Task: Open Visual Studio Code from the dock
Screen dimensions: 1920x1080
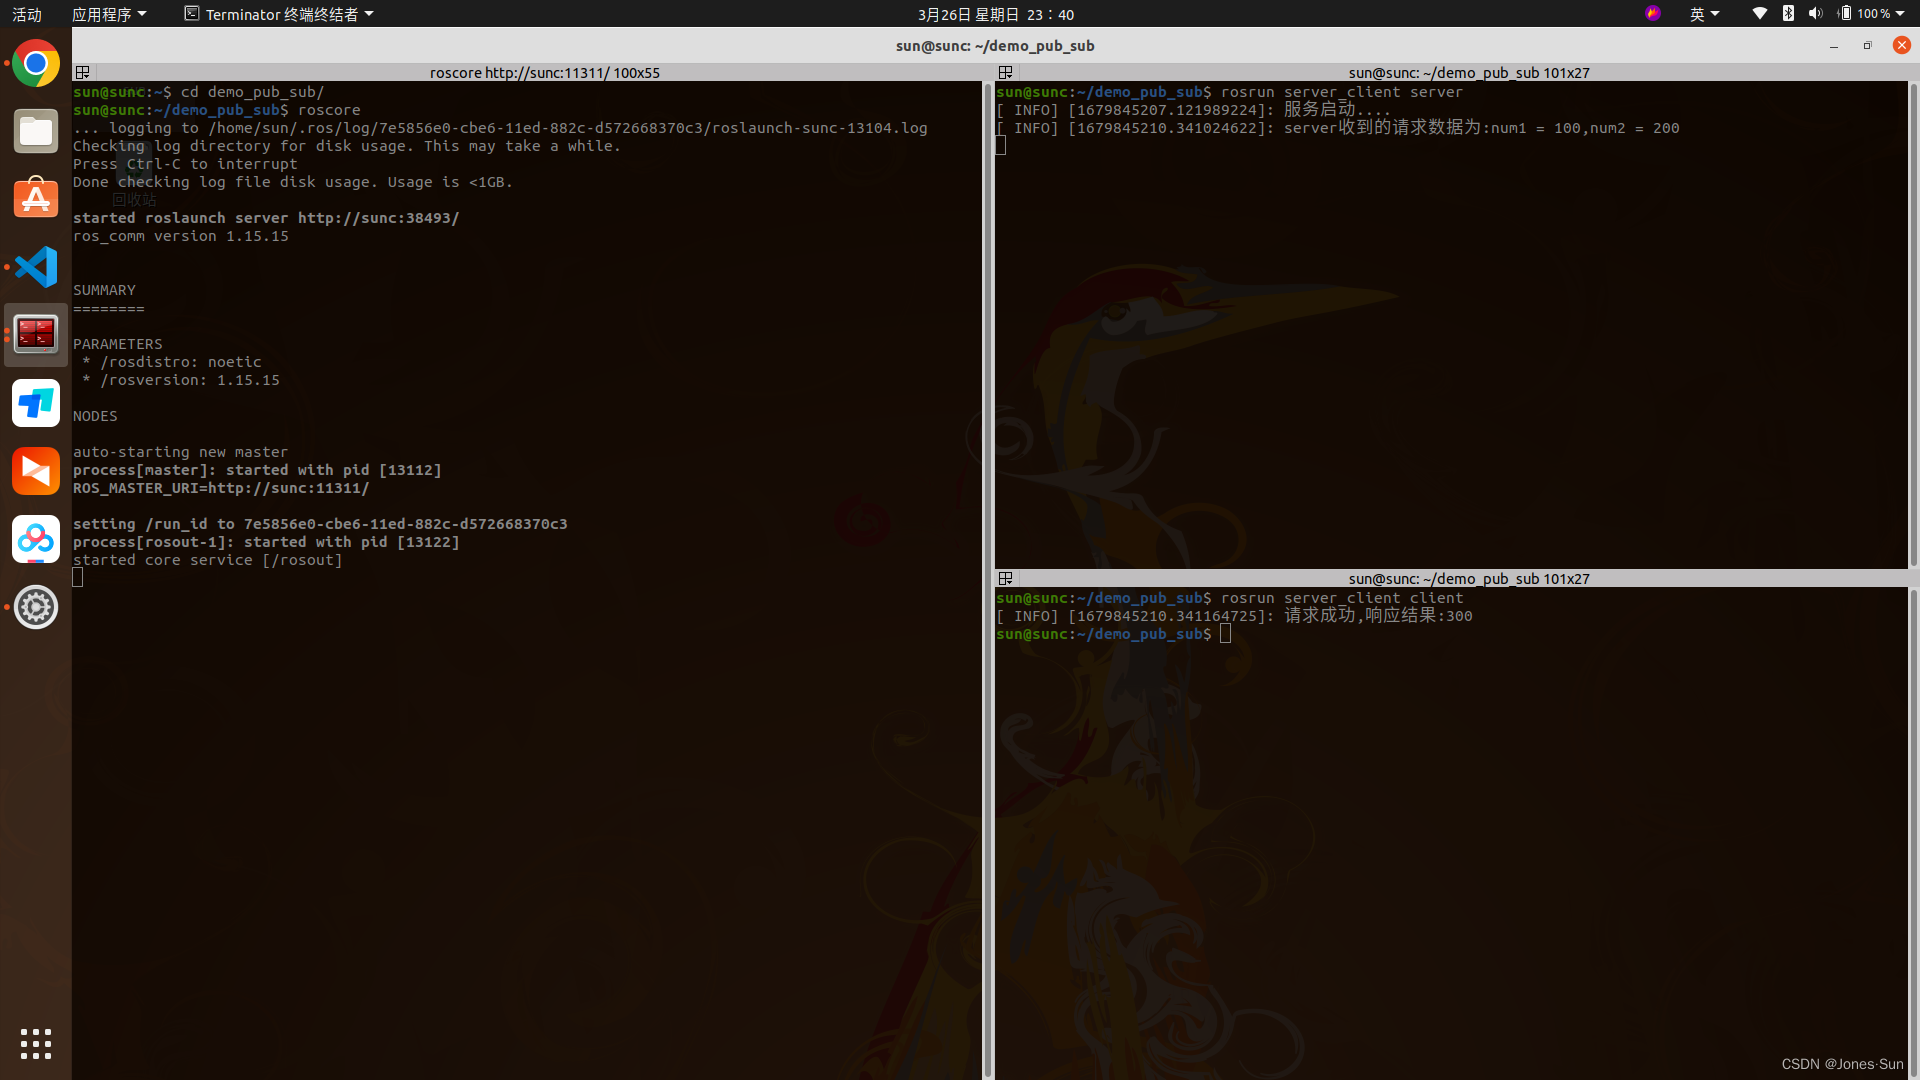Action: point(36,267)
